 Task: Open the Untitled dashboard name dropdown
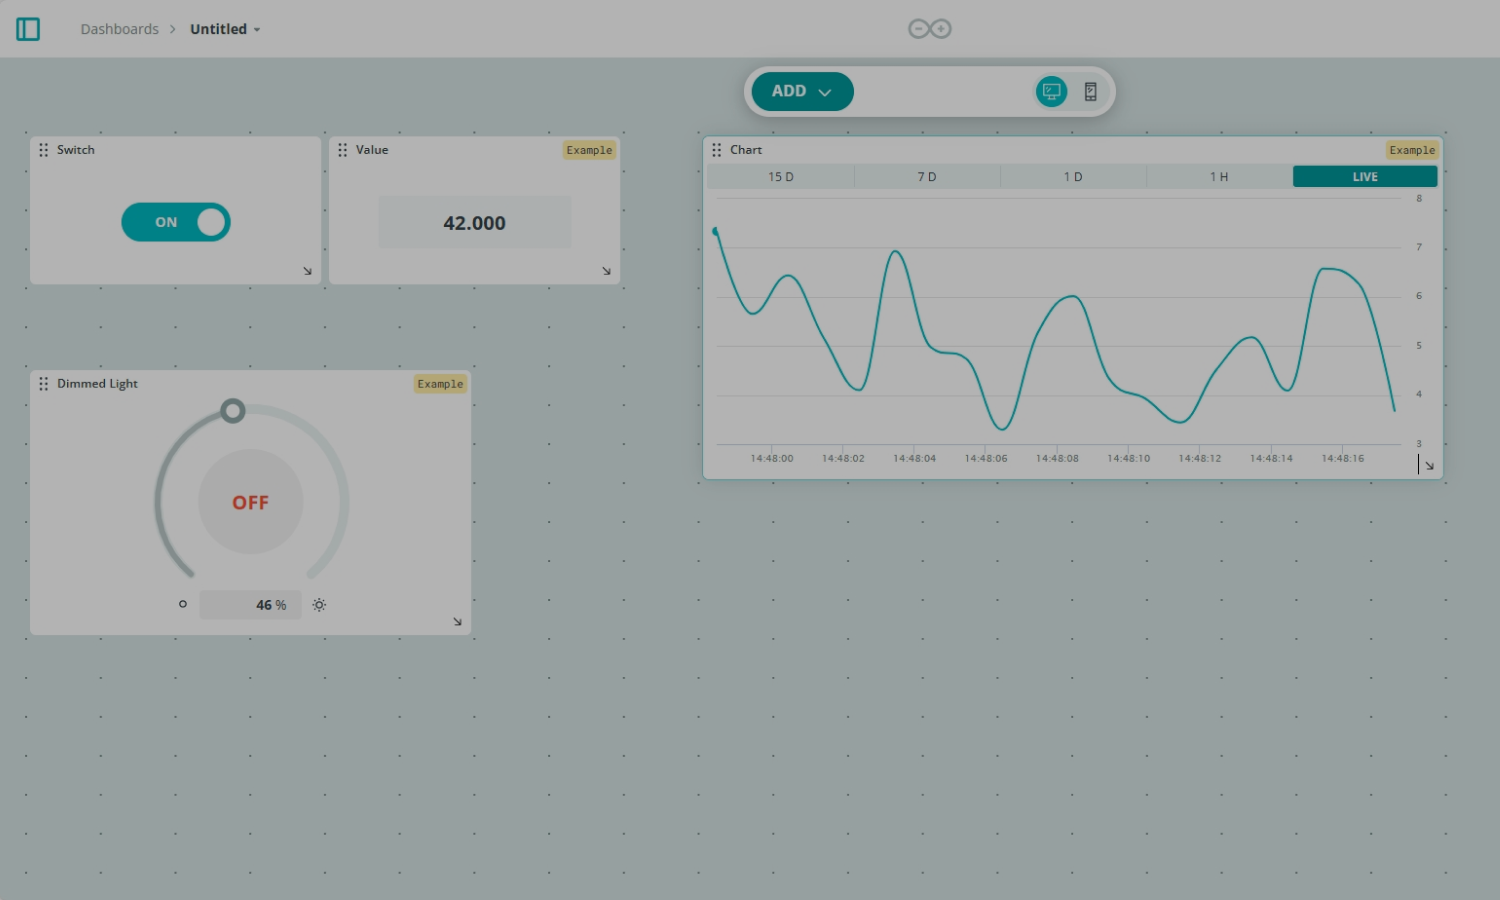coord(225,29)
